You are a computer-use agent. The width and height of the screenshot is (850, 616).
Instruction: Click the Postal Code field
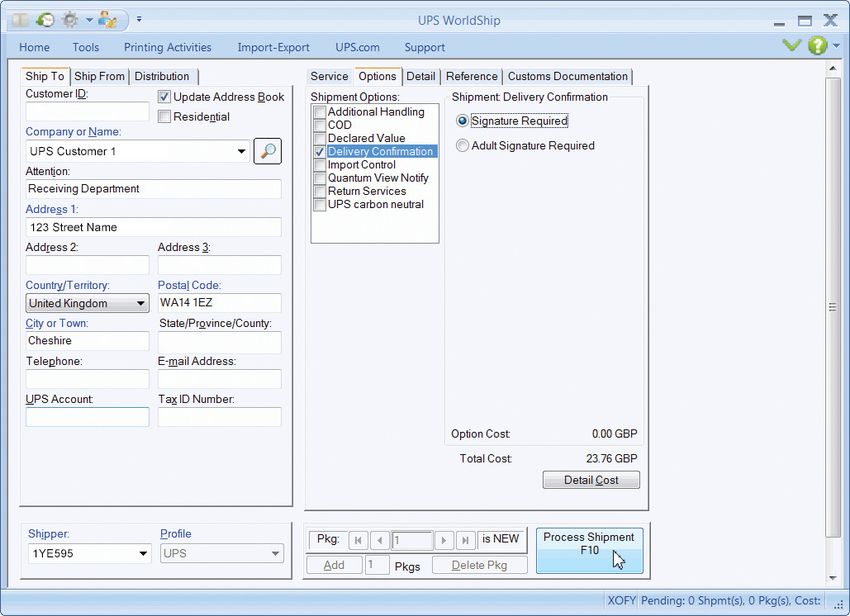[220, 303]
